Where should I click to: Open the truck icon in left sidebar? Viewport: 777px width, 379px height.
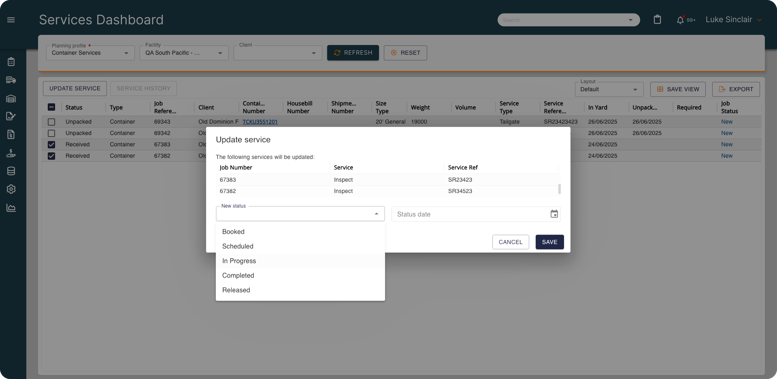pyautogui.click(x=11, y=80)
